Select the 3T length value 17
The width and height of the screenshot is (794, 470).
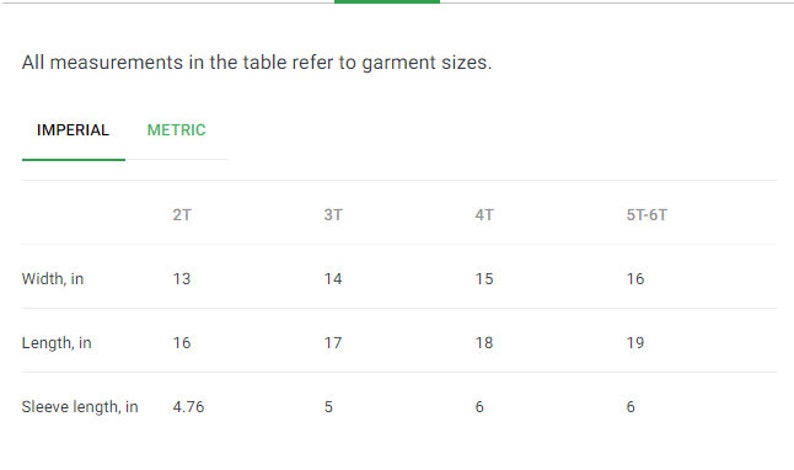pos(333,343)
